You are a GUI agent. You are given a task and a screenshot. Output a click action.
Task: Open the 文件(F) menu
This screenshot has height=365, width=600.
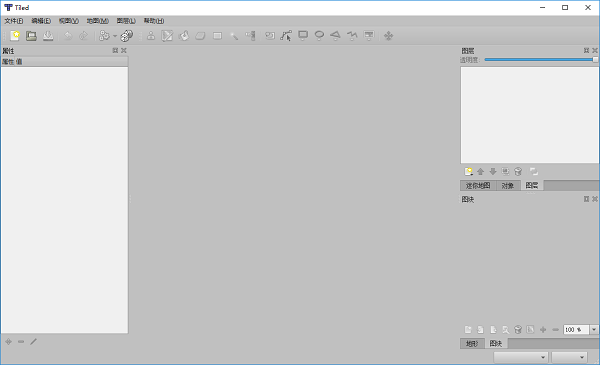pos(14,21)
